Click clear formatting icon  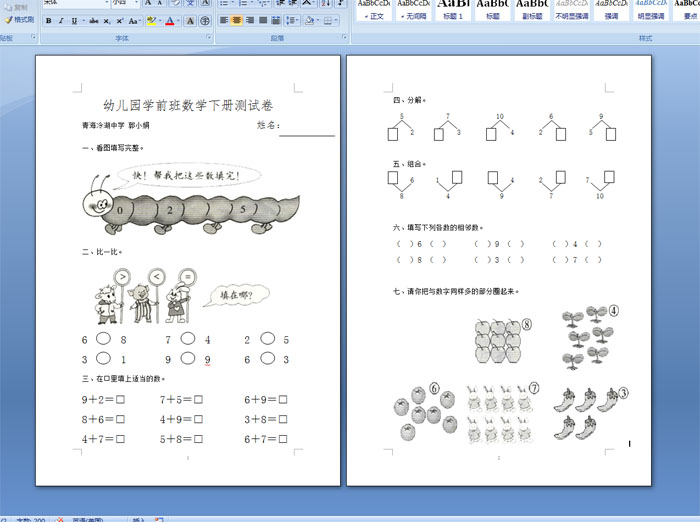[x=175, y=3]
